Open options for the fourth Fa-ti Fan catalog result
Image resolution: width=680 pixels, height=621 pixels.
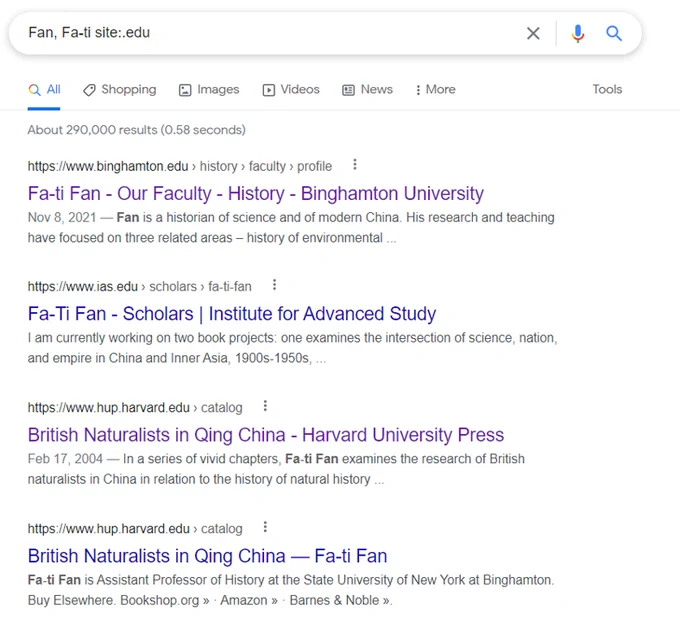coord(265,527)
